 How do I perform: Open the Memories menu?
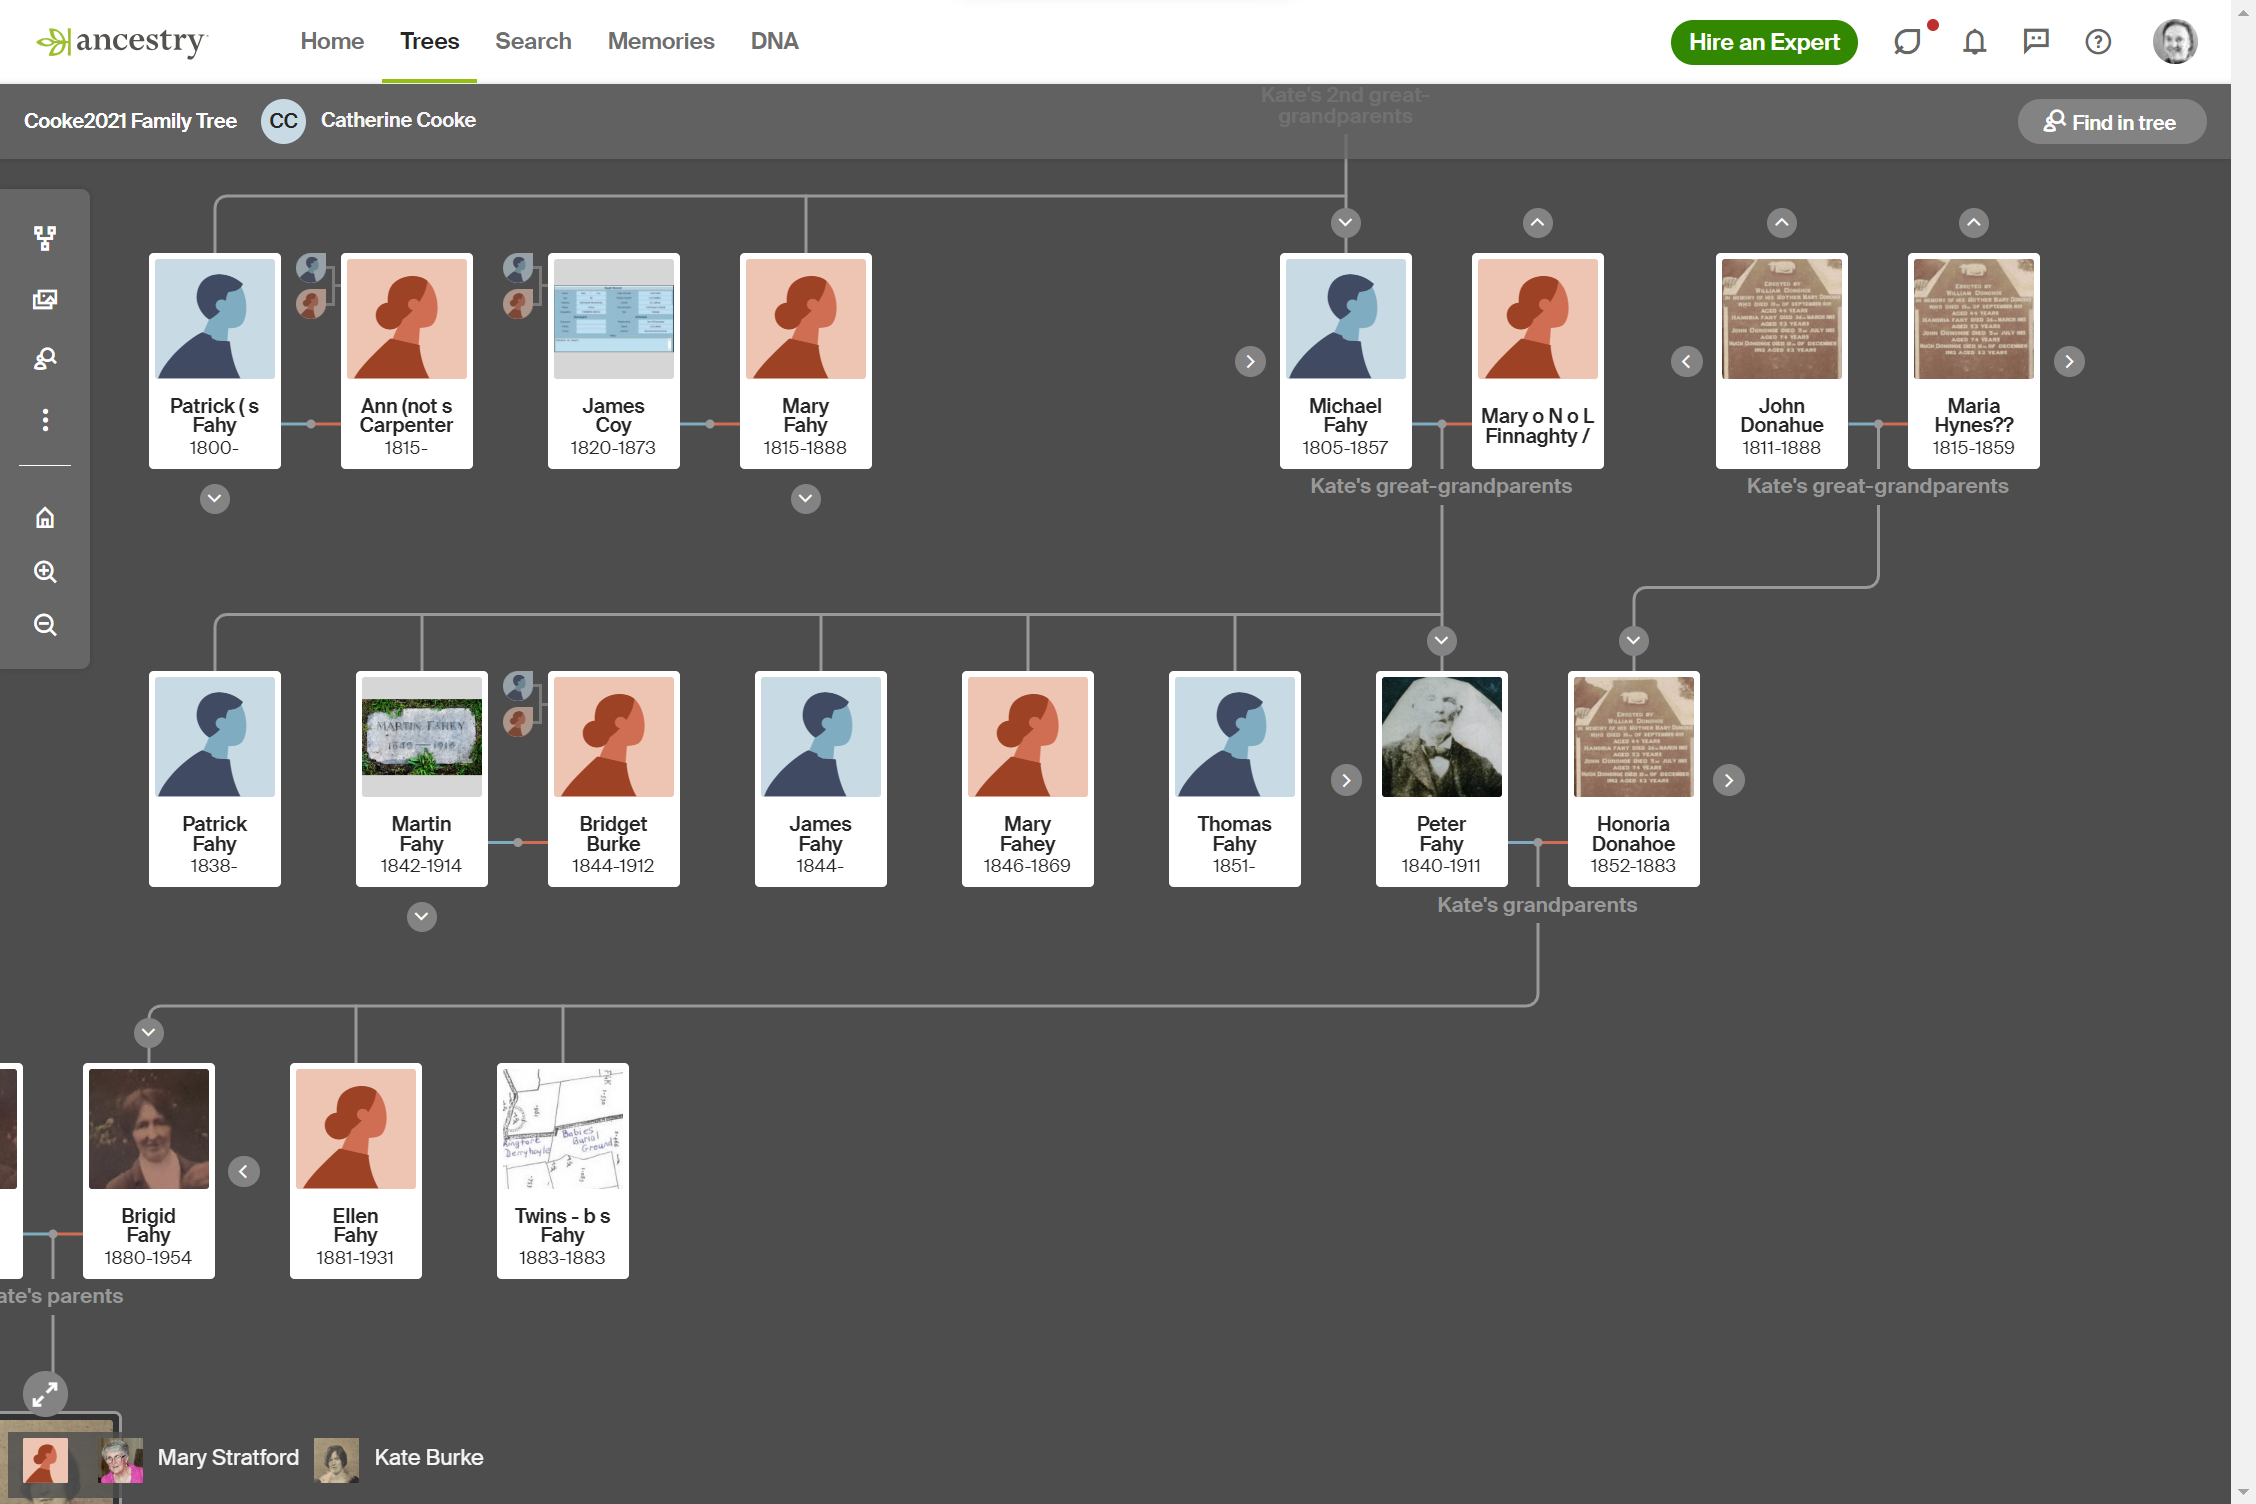pyautogui.click(x=661, y=41)
